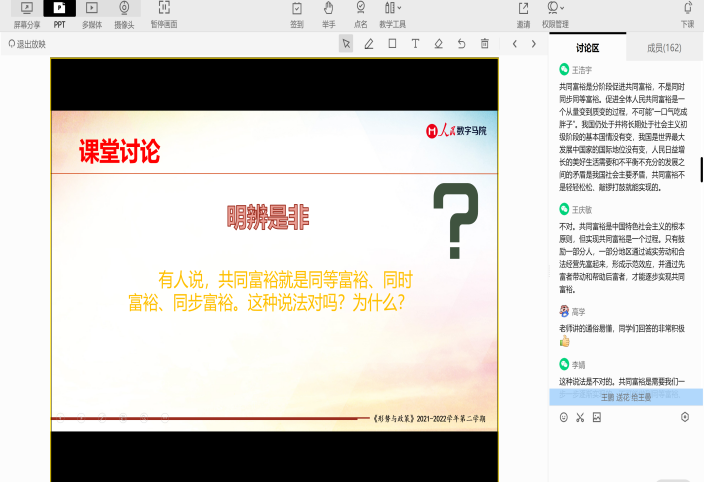The image size is (704, 482).
Task: End the class with 下课 button
Action: tap(687, 13)
